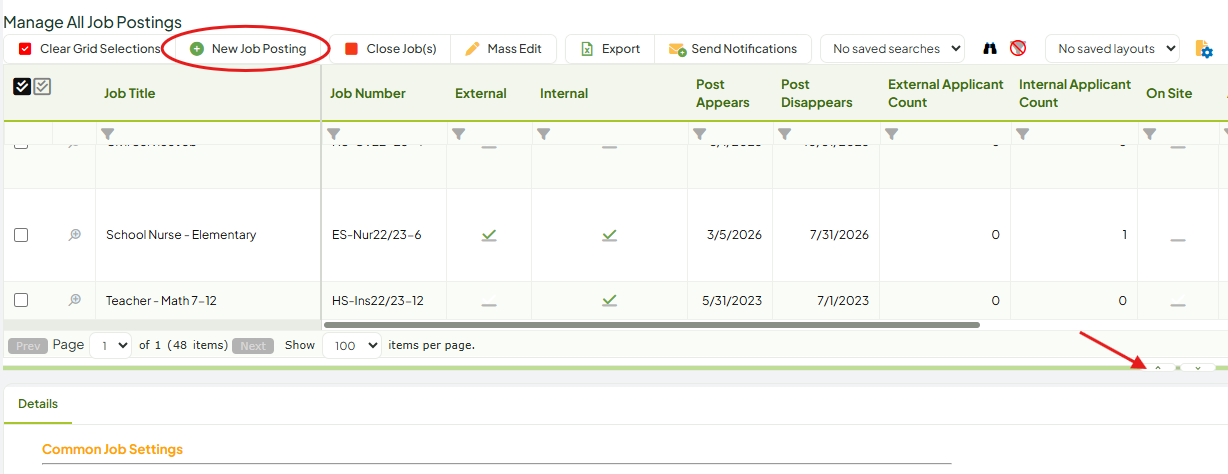Click the binoculars search icon
The width and height of the screenshot is (1228, 474).
990,48
